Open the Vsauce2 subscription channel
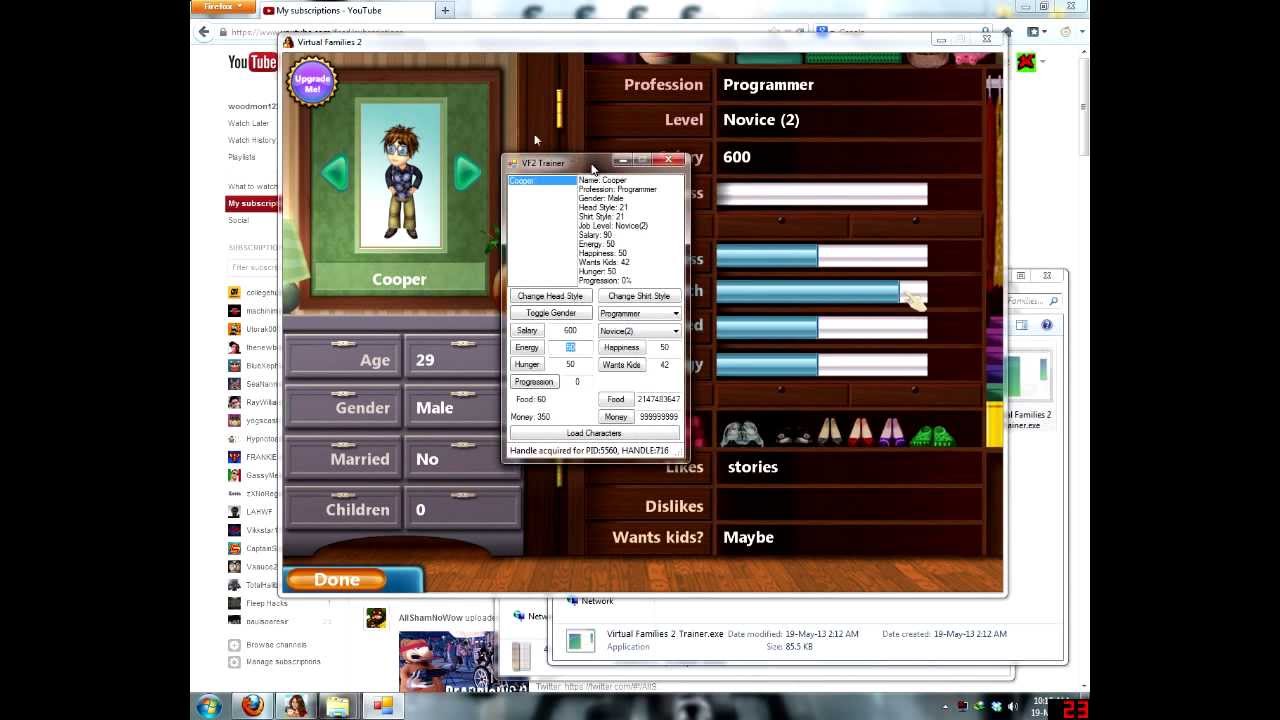 pos(253,567)
